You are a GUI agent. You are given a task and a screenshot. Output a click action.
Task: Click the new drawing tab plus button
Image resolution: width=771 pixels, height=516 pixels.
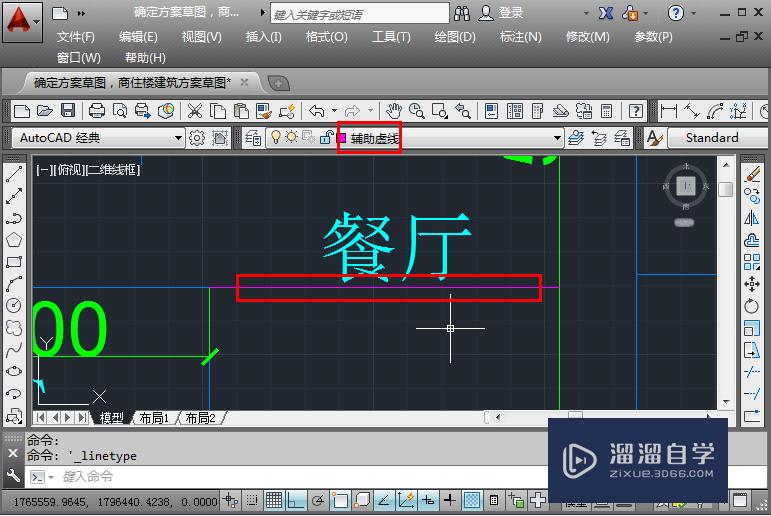coord(279,83)
